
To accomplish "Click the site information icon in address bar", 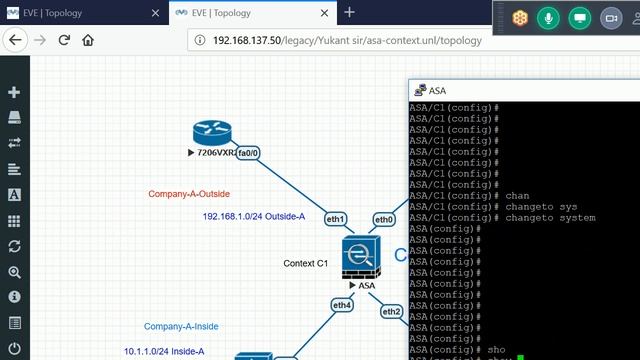I will pos(200,40).
